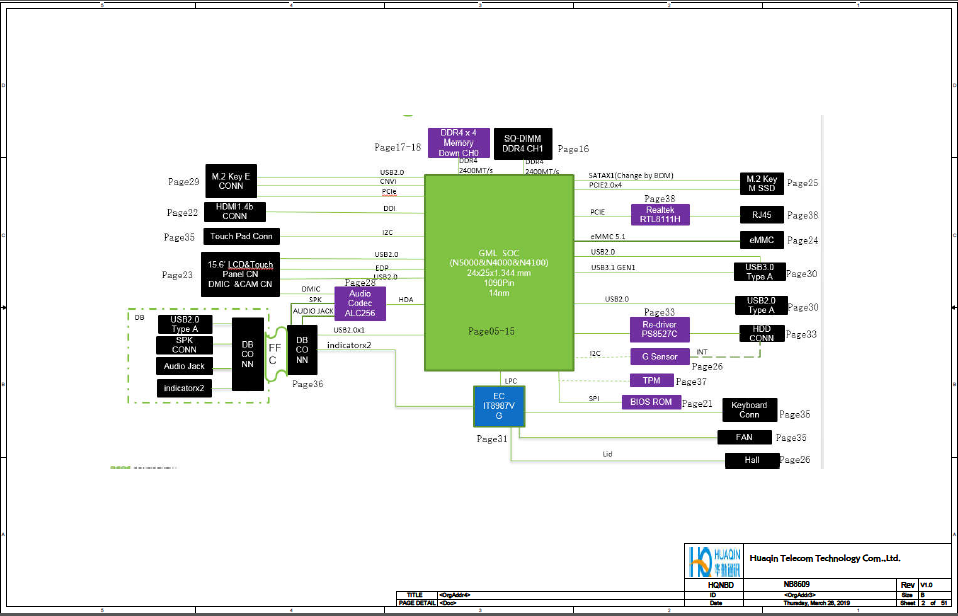Select the Keyboard Conn block
Image resolution: width=958 pixels, height=616 pixels.
click(x=750, y=409)
